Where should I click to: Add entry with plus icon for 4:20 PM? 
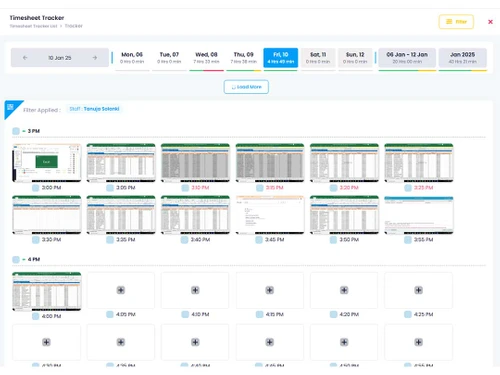click(x=344, y=290)
